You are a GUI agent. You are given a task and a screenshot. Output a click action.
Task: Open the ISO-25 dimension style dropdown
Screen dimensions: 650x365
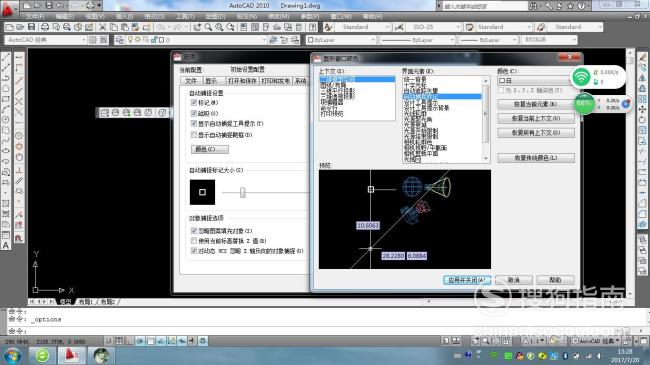434,27
